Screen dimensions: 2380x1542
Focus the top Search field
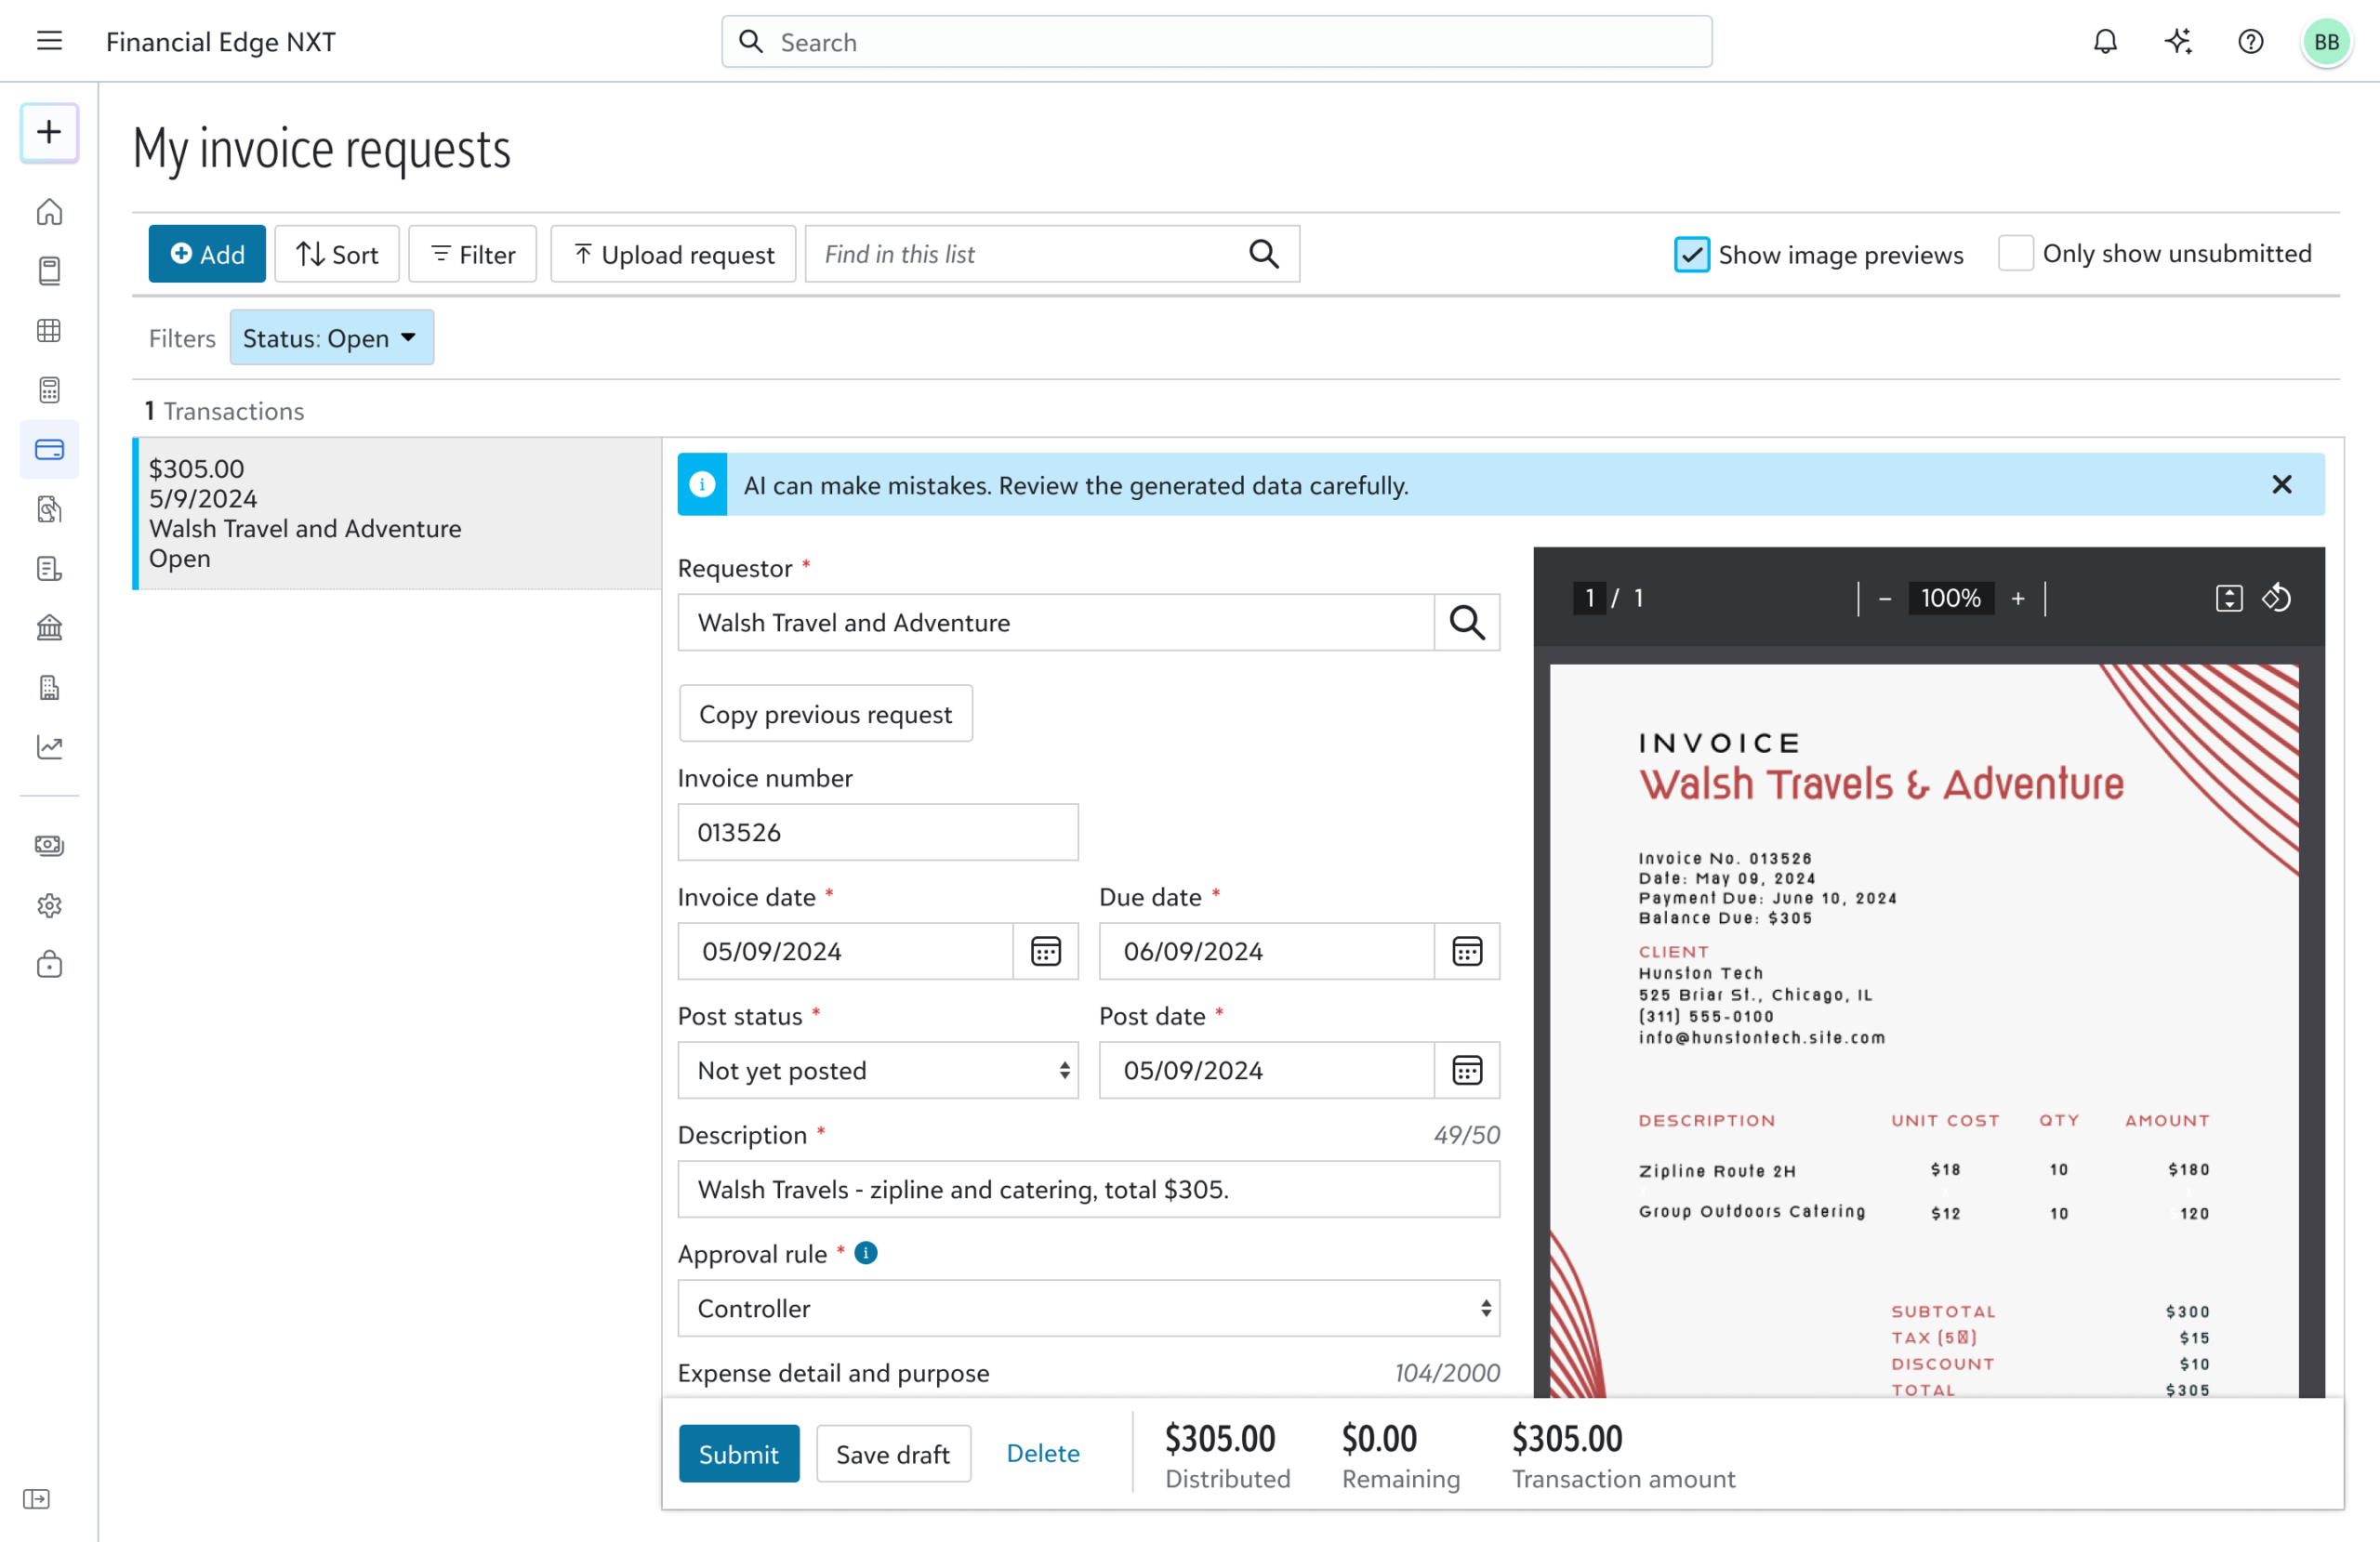point(1216,42)
